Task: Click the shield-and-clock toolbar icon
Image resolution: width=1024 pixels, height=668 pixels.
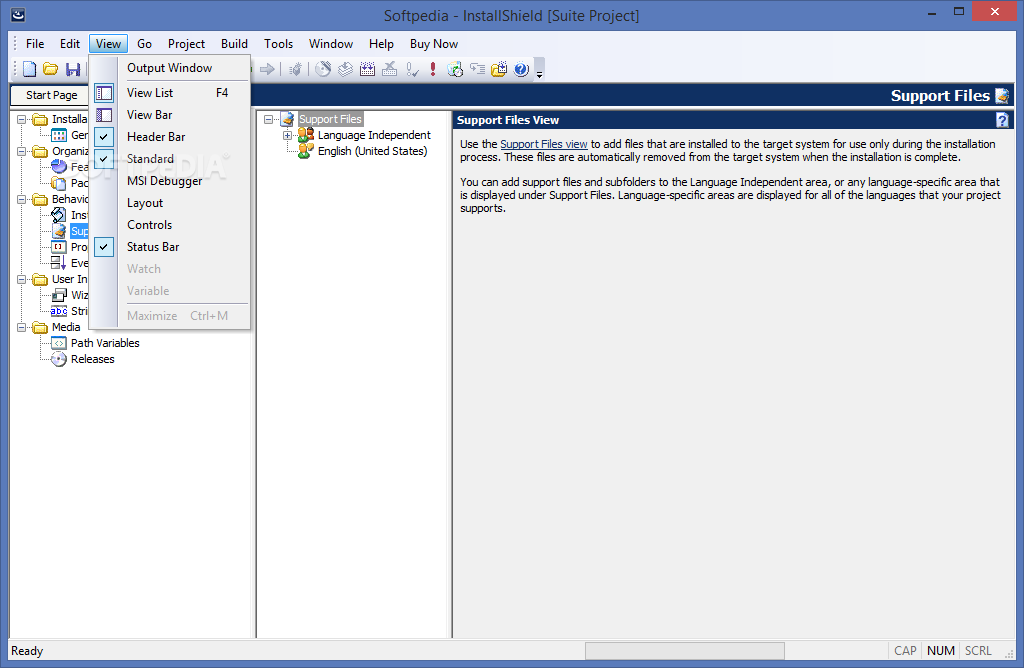Action: click(455, 69)
